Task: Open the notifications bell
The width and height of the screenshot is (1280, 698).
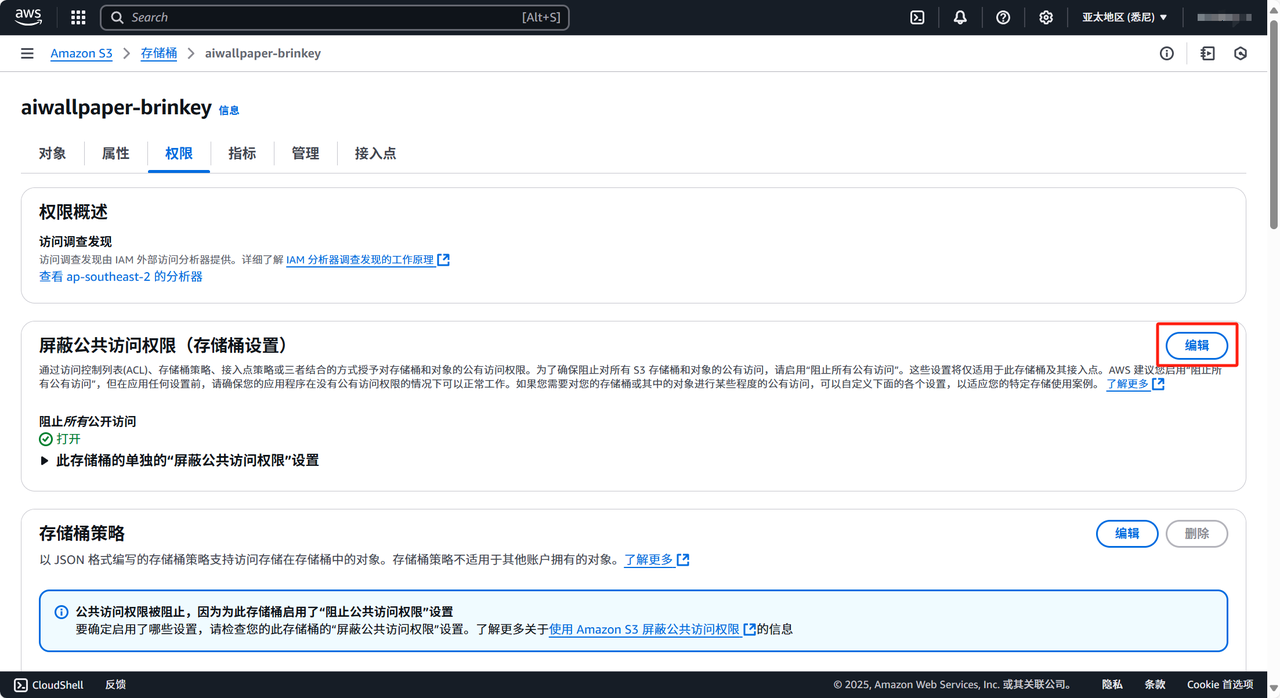Action: [960, 17]
